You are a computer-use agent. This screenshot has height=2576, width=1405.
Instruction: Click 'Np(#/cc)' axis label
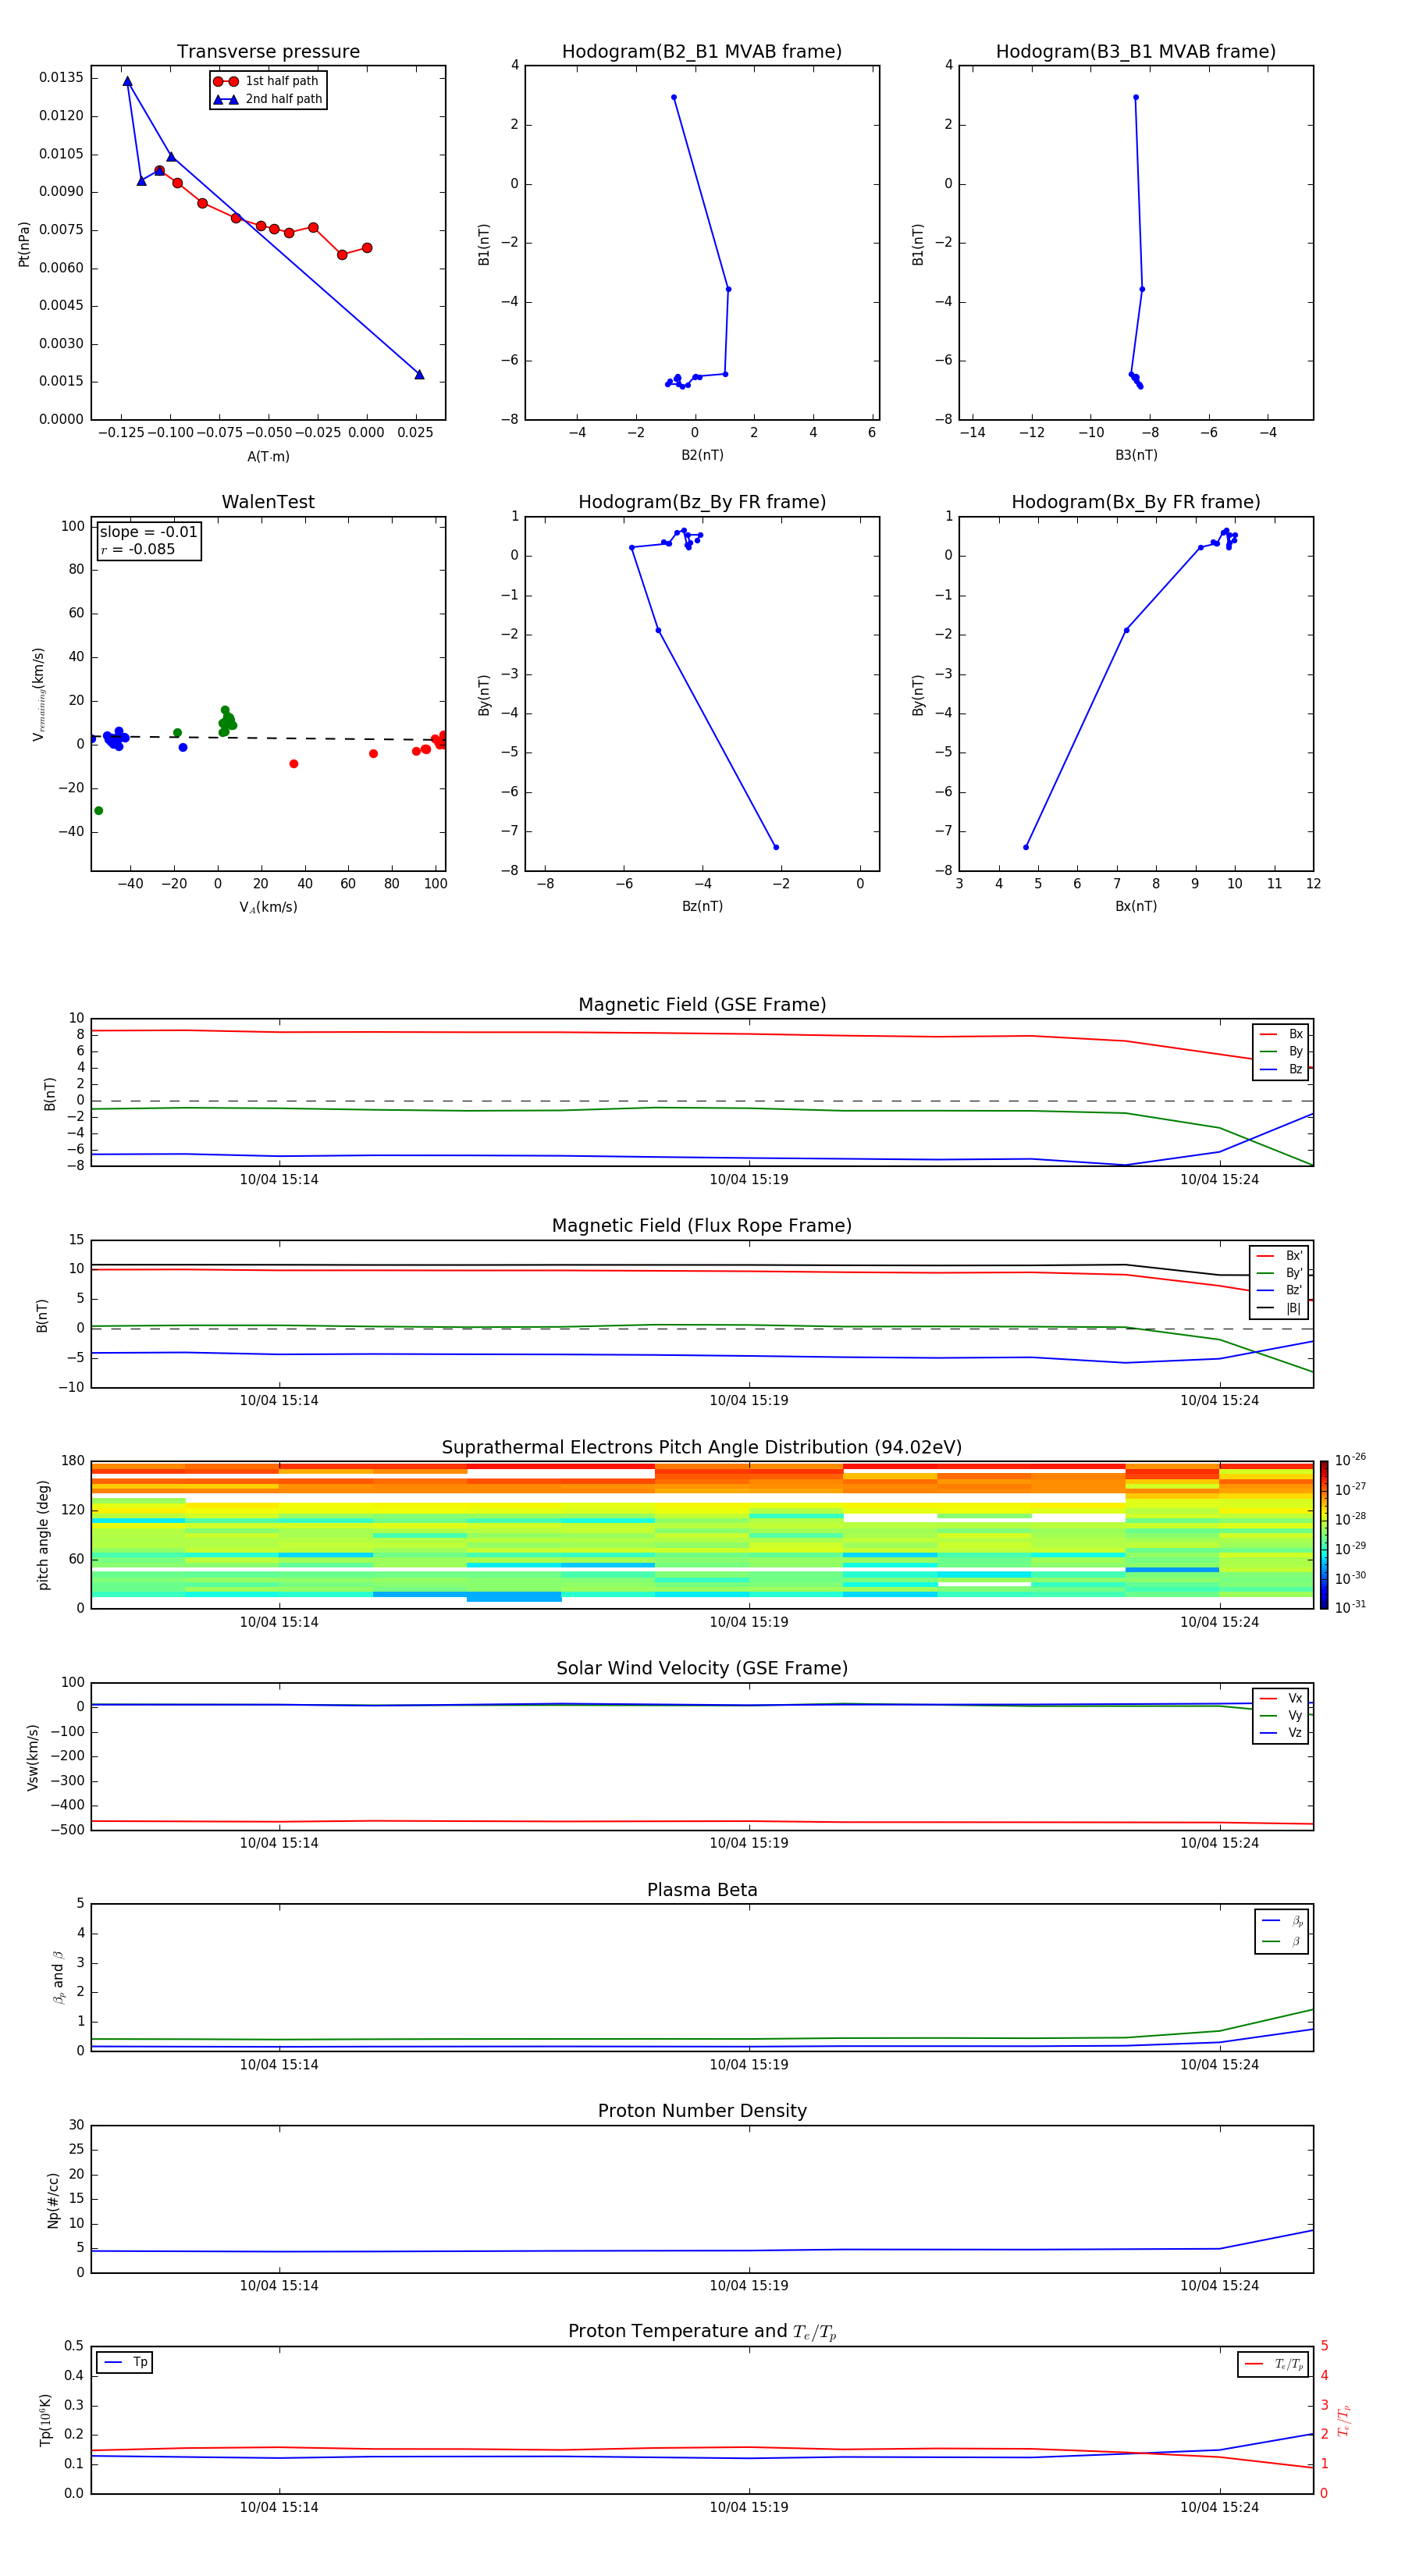tap(53, 2200)
